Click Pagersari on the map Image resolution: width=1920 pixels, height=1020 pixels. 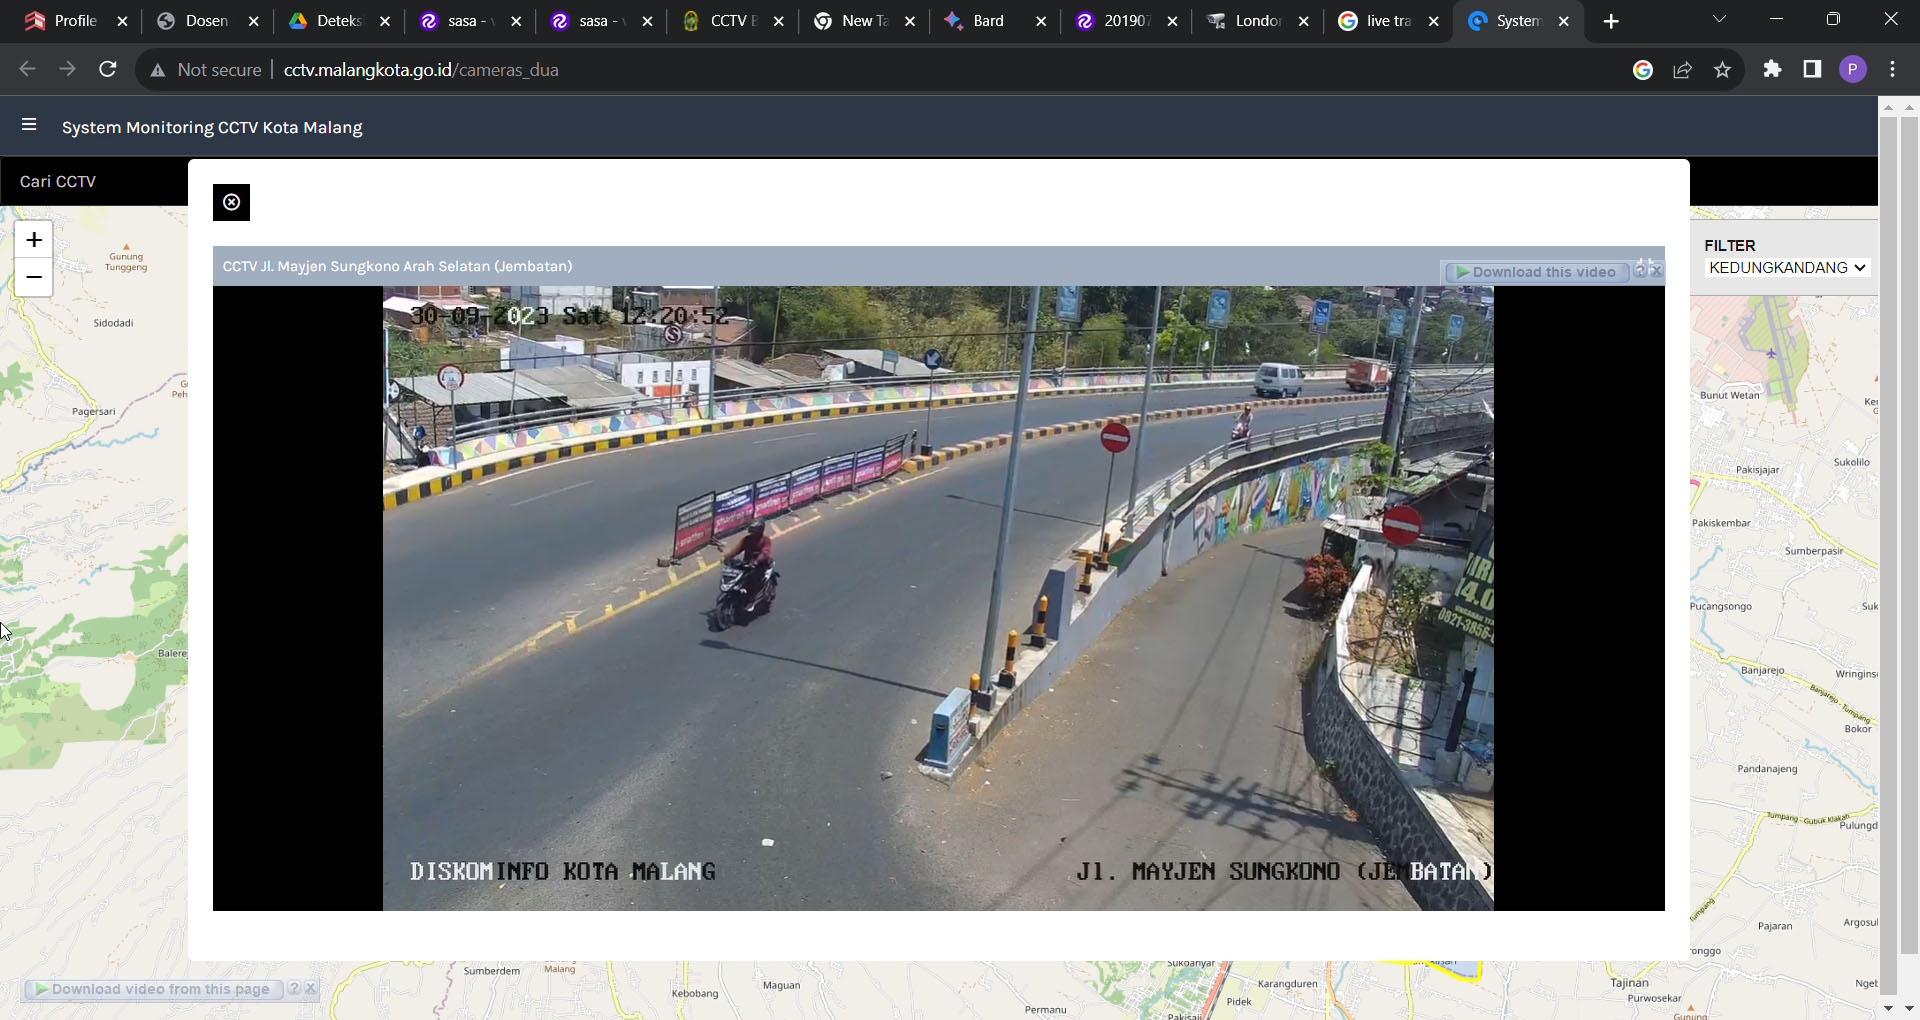[x=94, y=411]
